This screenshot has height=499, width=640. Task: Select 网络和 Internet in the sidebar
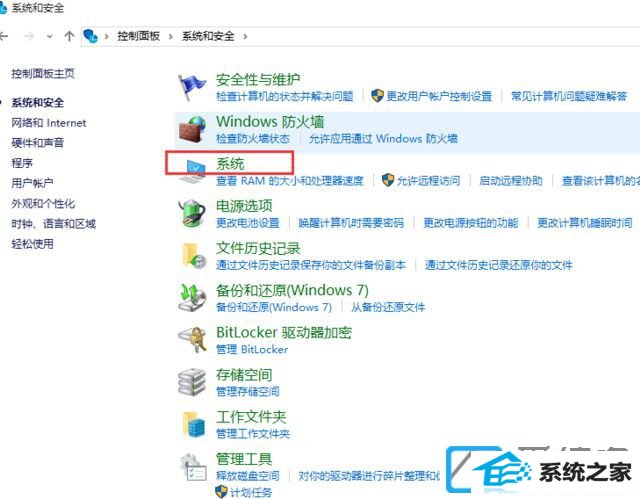[49, 123]
